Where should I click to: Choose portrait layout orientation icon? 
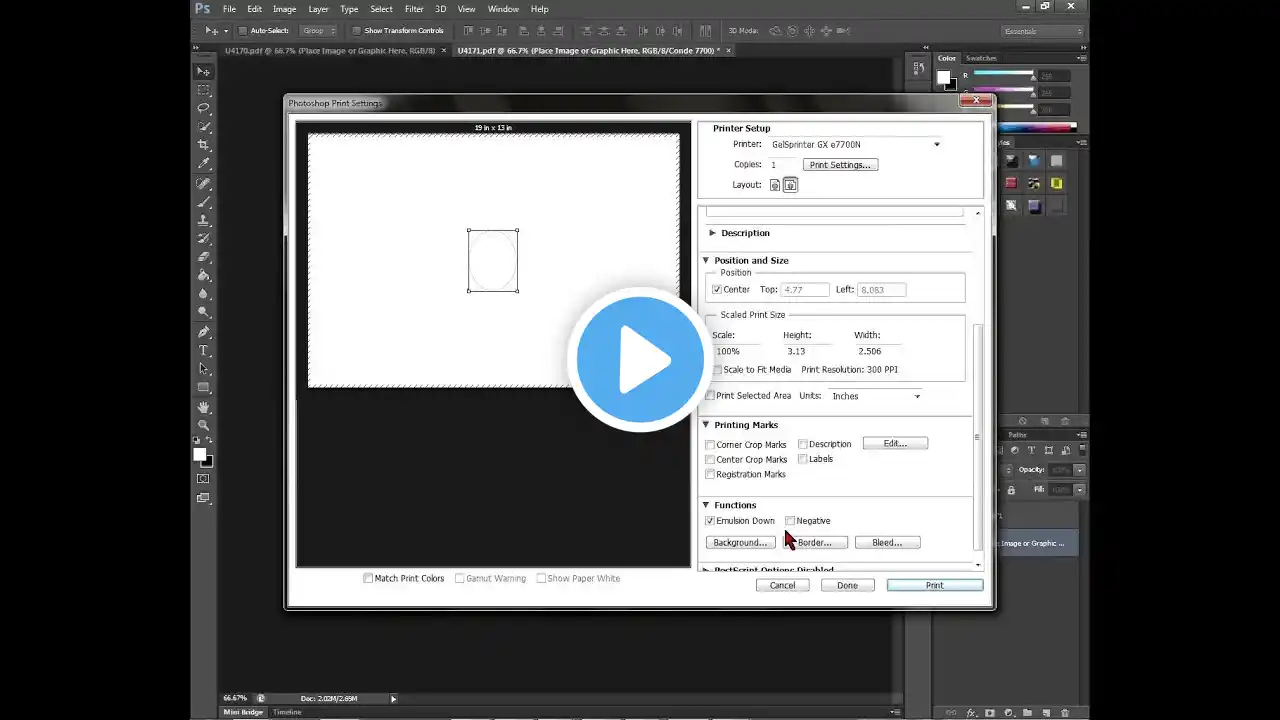pyautogui.click(x=775, y=185)
